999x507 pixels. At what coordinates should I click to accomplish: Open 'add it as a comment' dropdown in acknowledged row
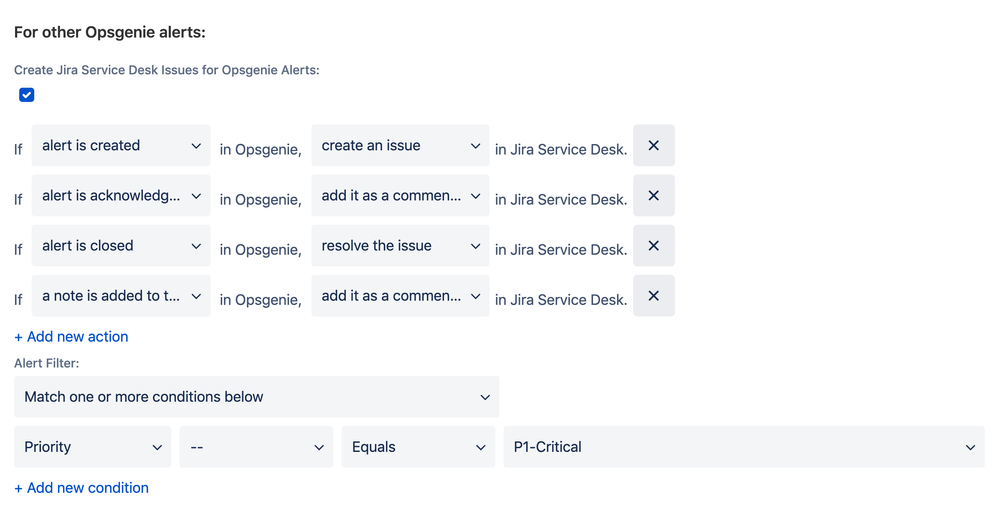(400, 196)
